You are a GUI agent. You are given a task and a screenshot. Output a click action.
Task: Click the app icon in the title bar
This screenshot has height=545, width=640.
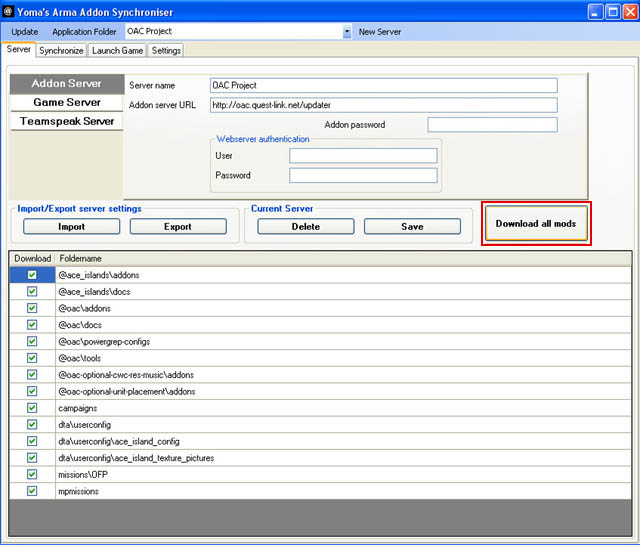(x=10, y=12)
